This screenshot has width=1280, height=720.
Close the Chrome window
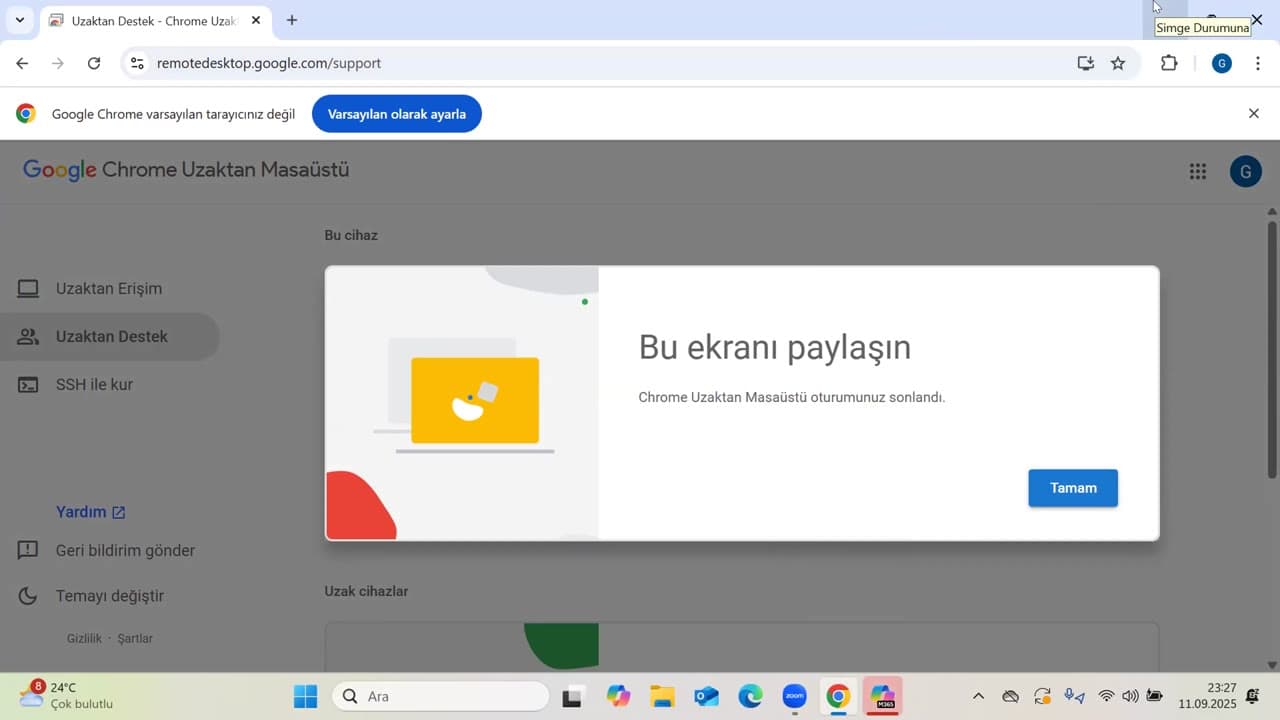1257,20
